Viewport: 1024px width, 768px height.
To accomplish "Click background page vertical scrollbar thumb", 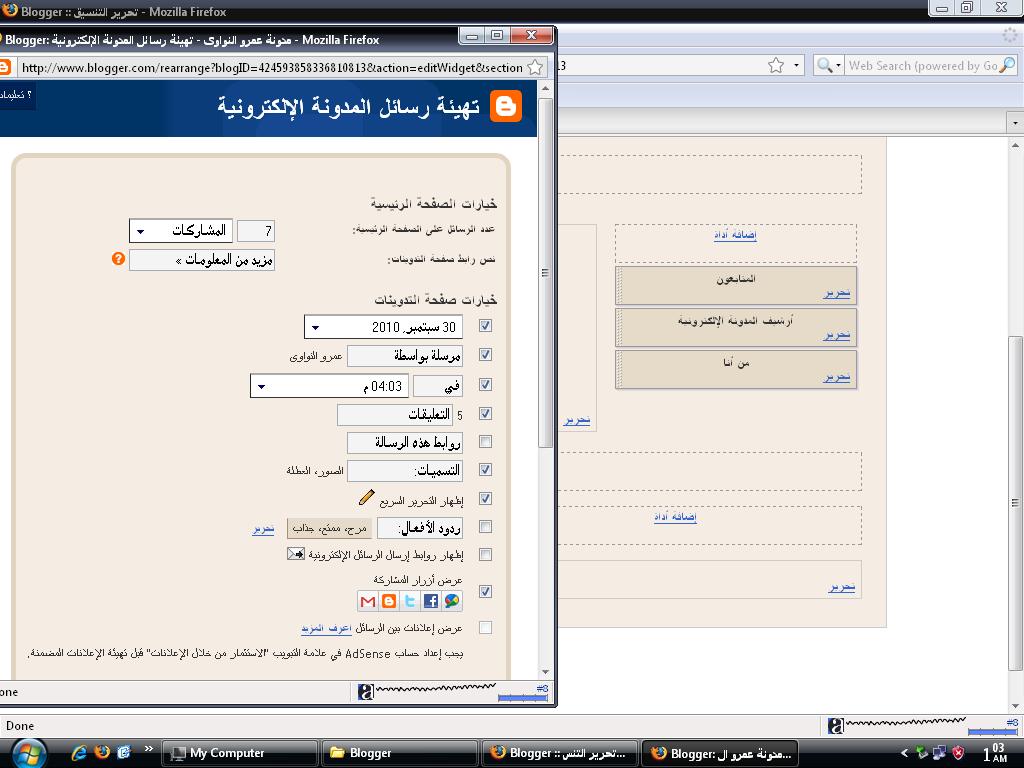I will point(1016,503).
